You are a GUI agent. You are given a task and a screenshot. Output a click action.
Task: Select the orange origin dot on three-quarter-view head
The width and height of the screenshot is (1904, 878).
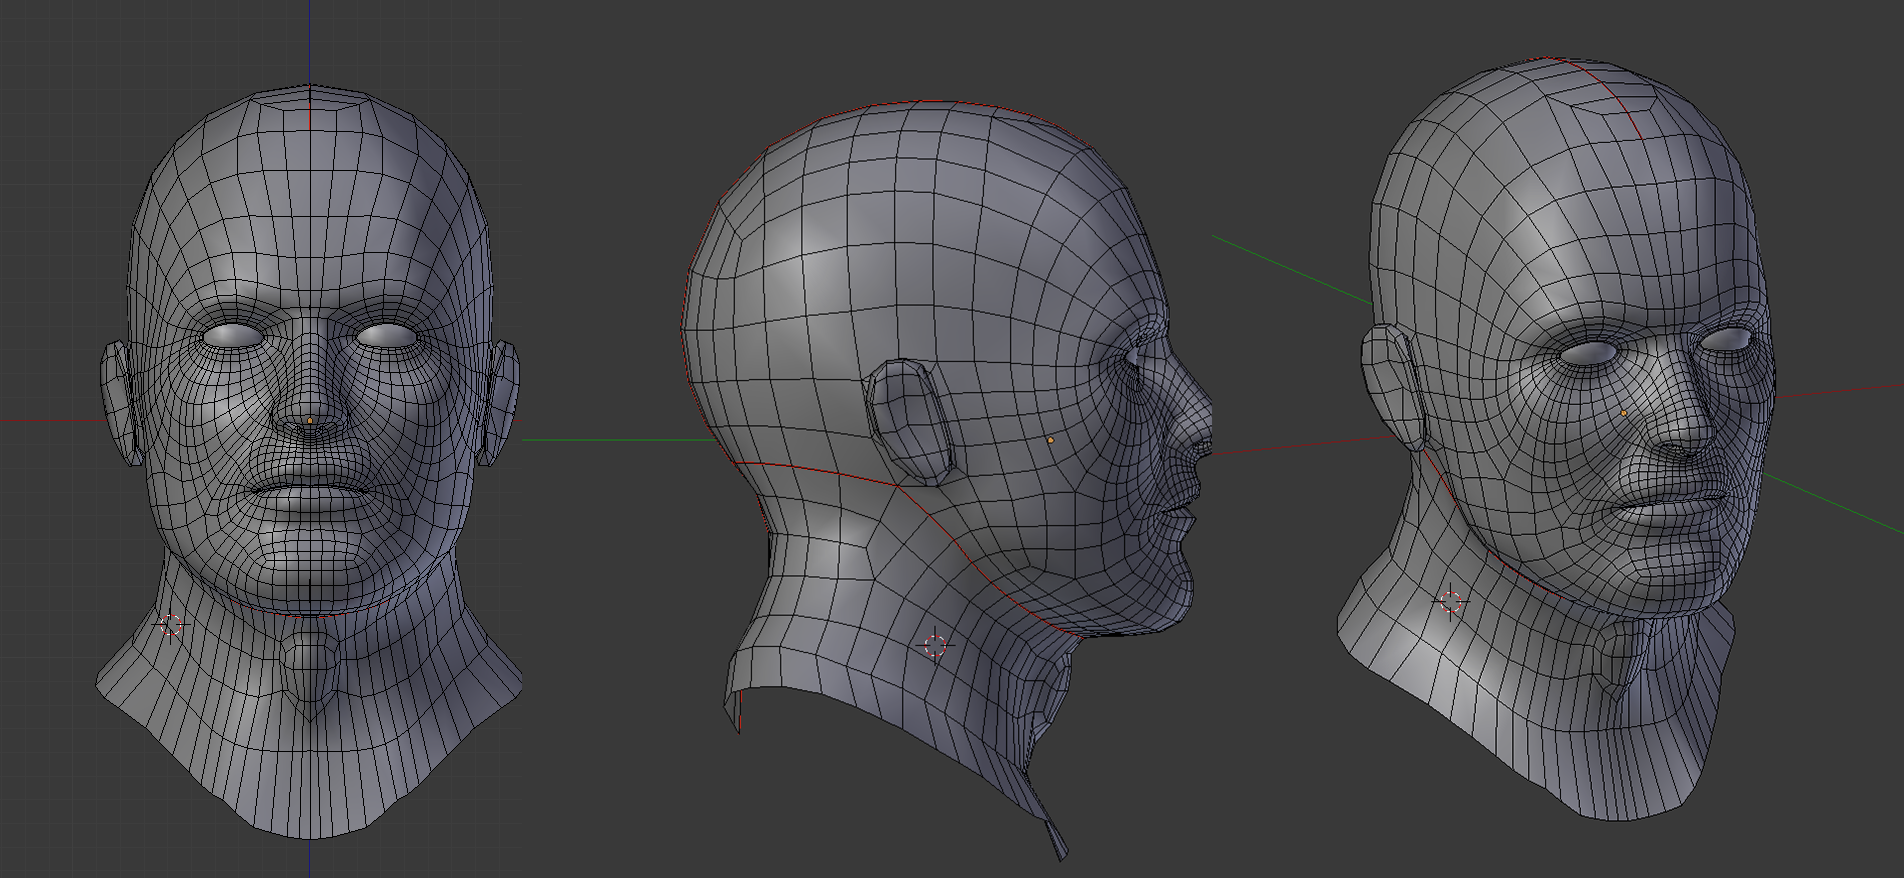pos(1623,413)
